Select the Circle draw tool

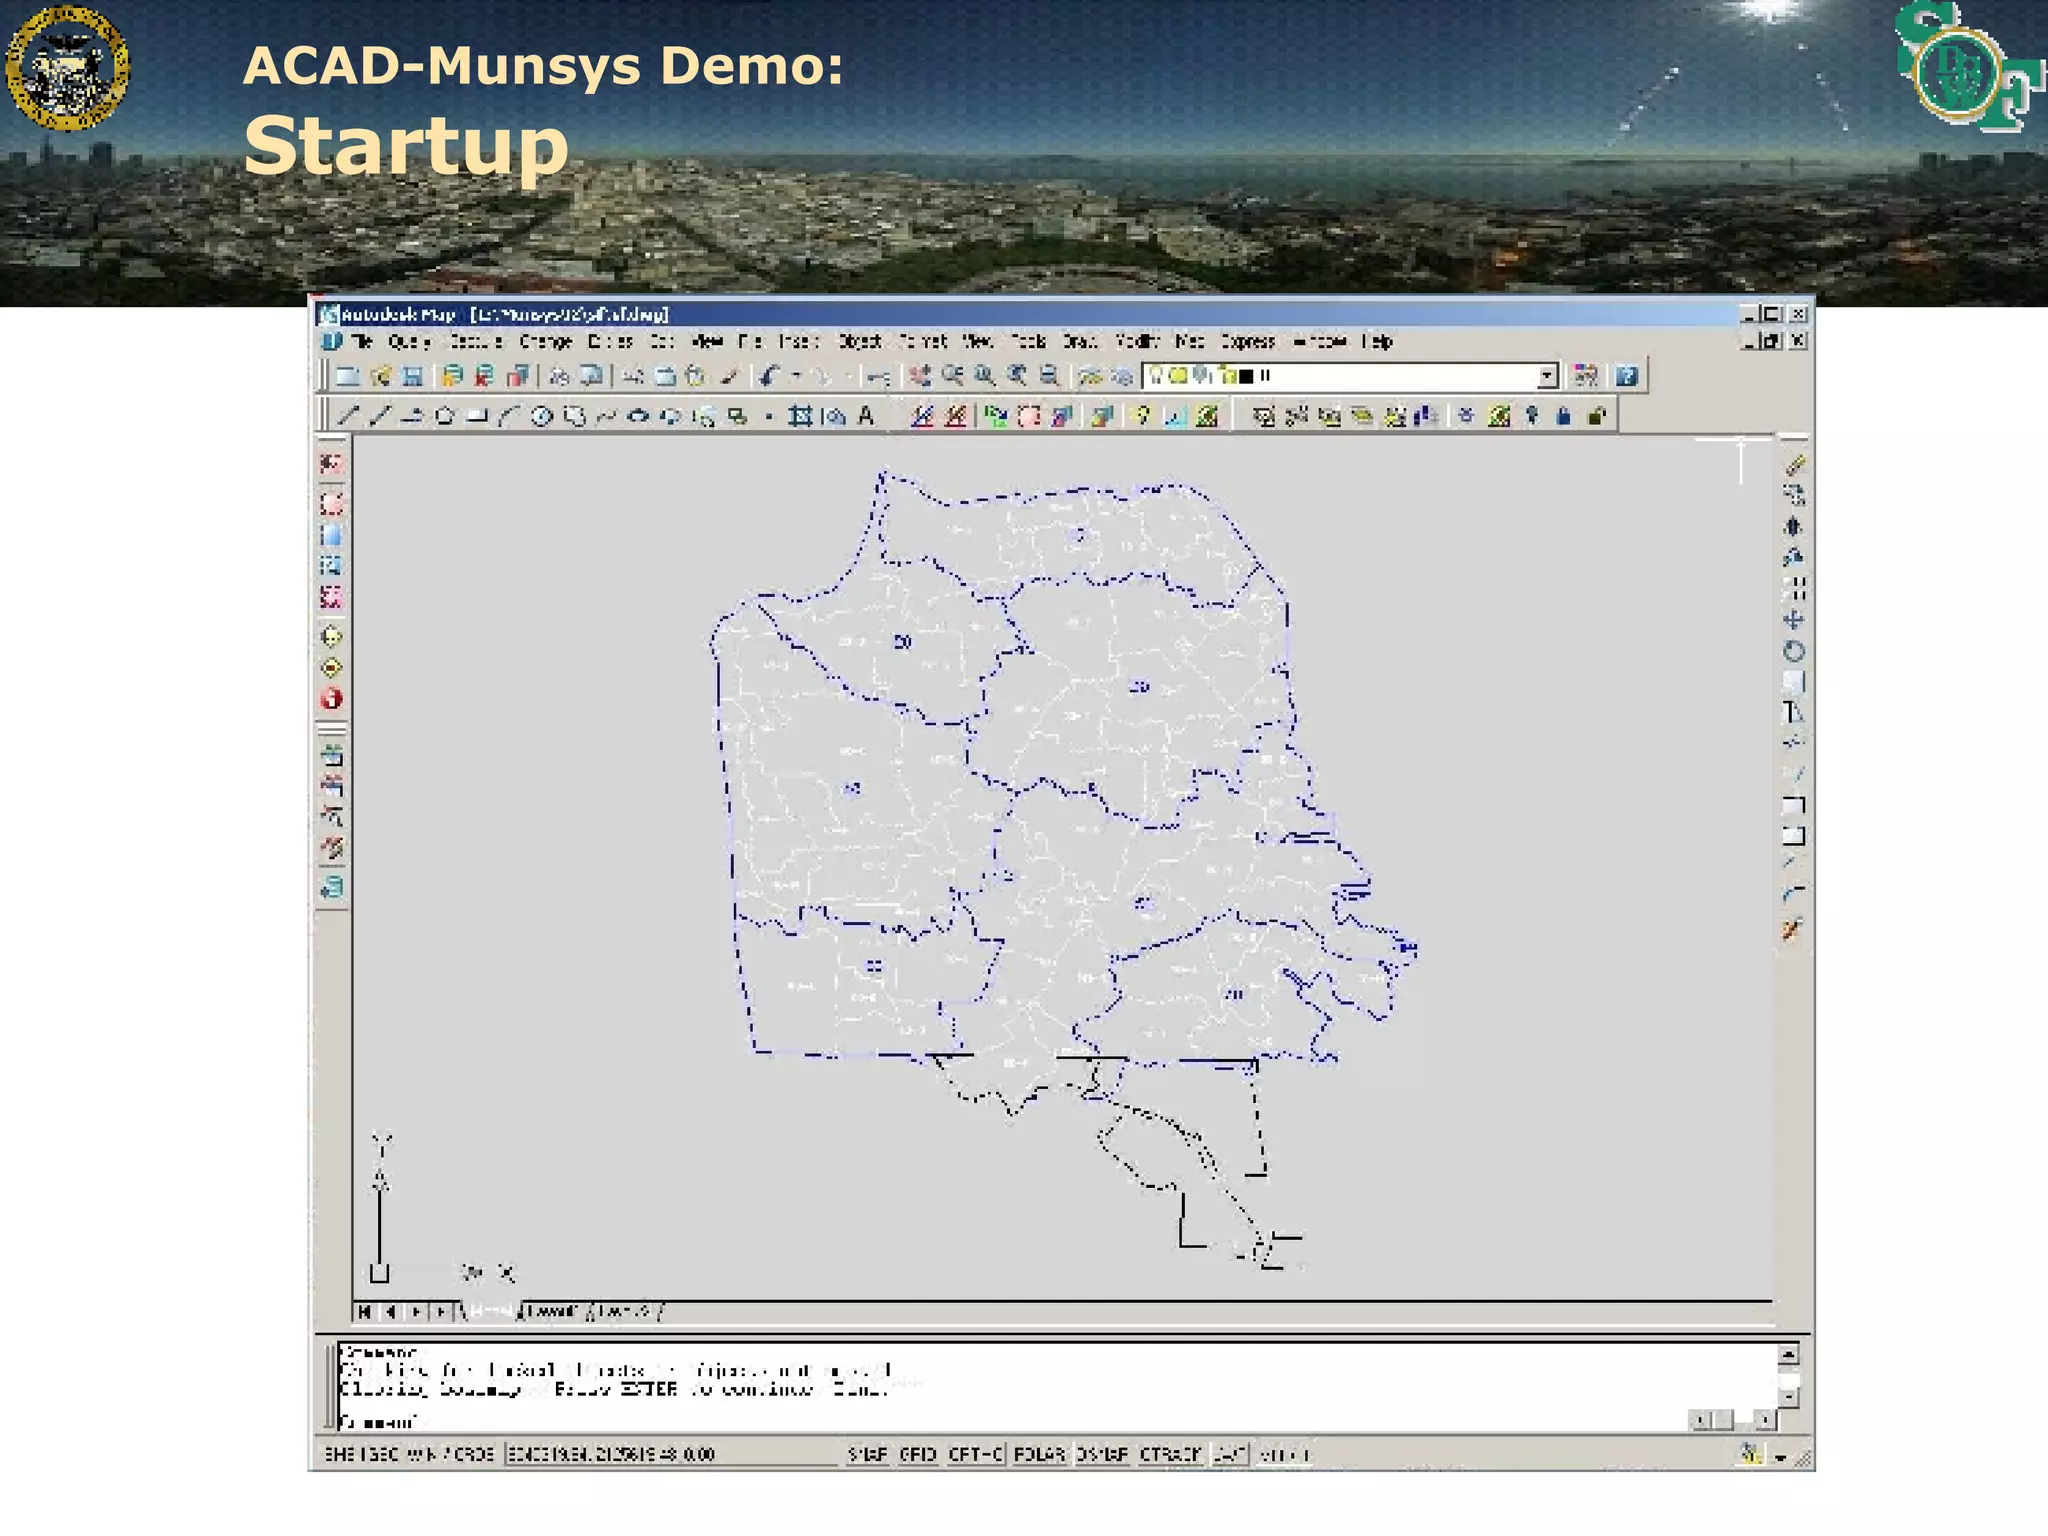[x=541, y=416]
